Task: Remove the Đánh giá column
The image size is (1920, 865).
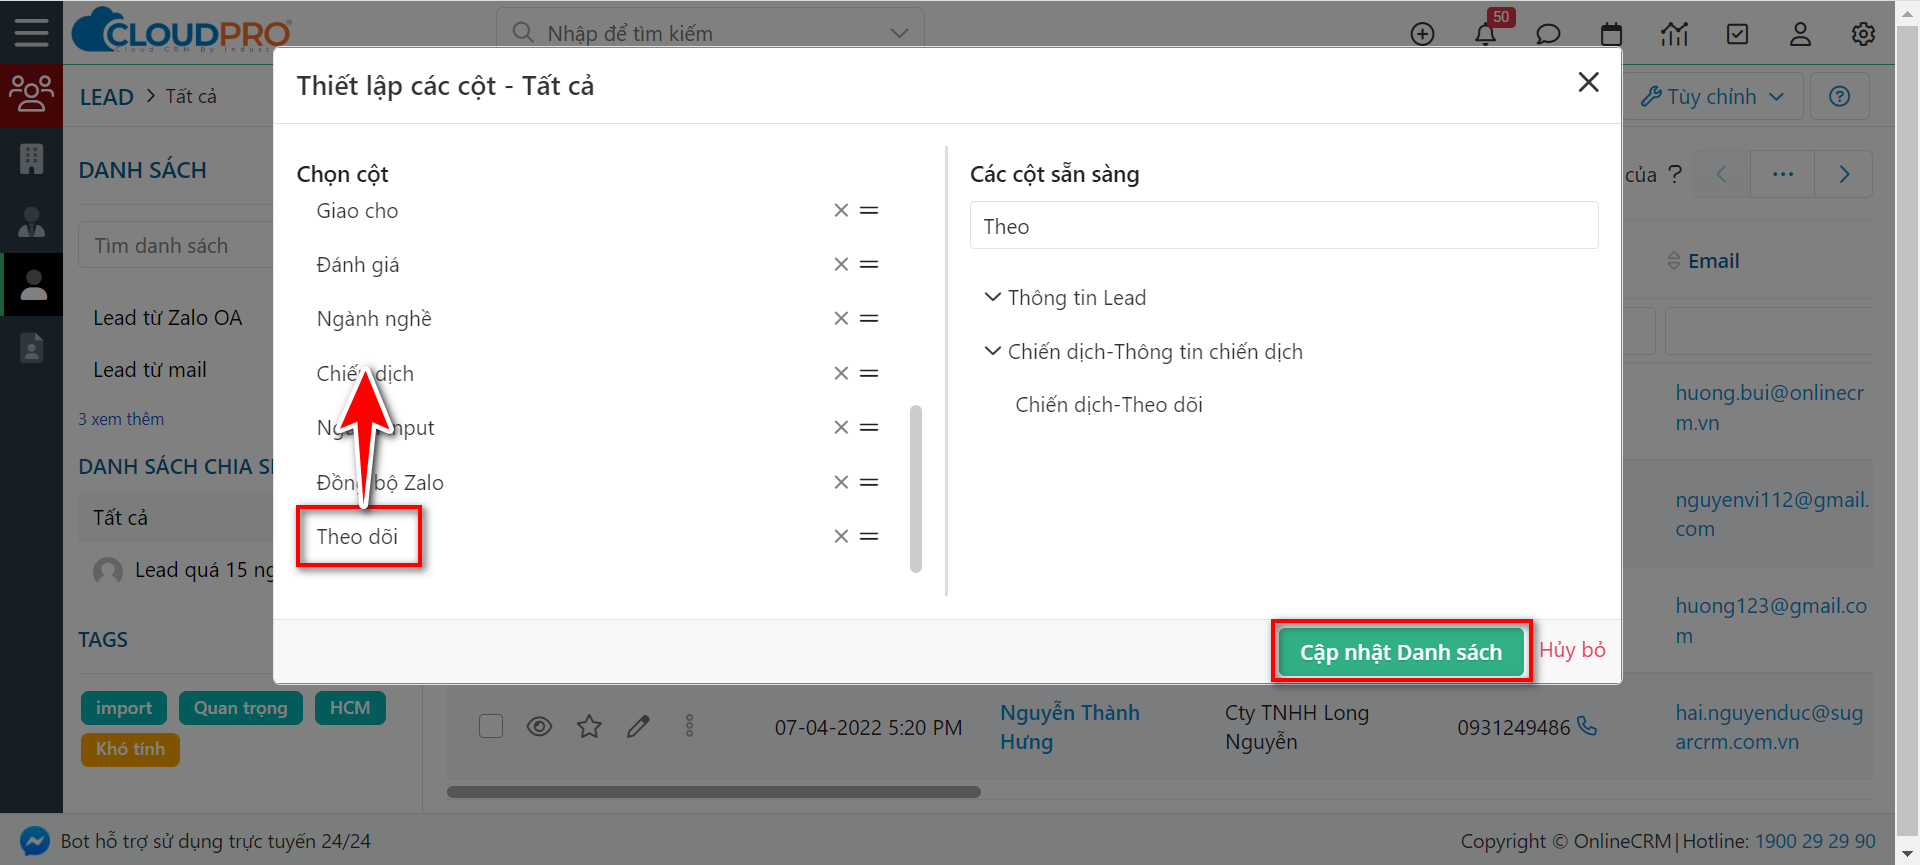Action: [x=841, y=264]
